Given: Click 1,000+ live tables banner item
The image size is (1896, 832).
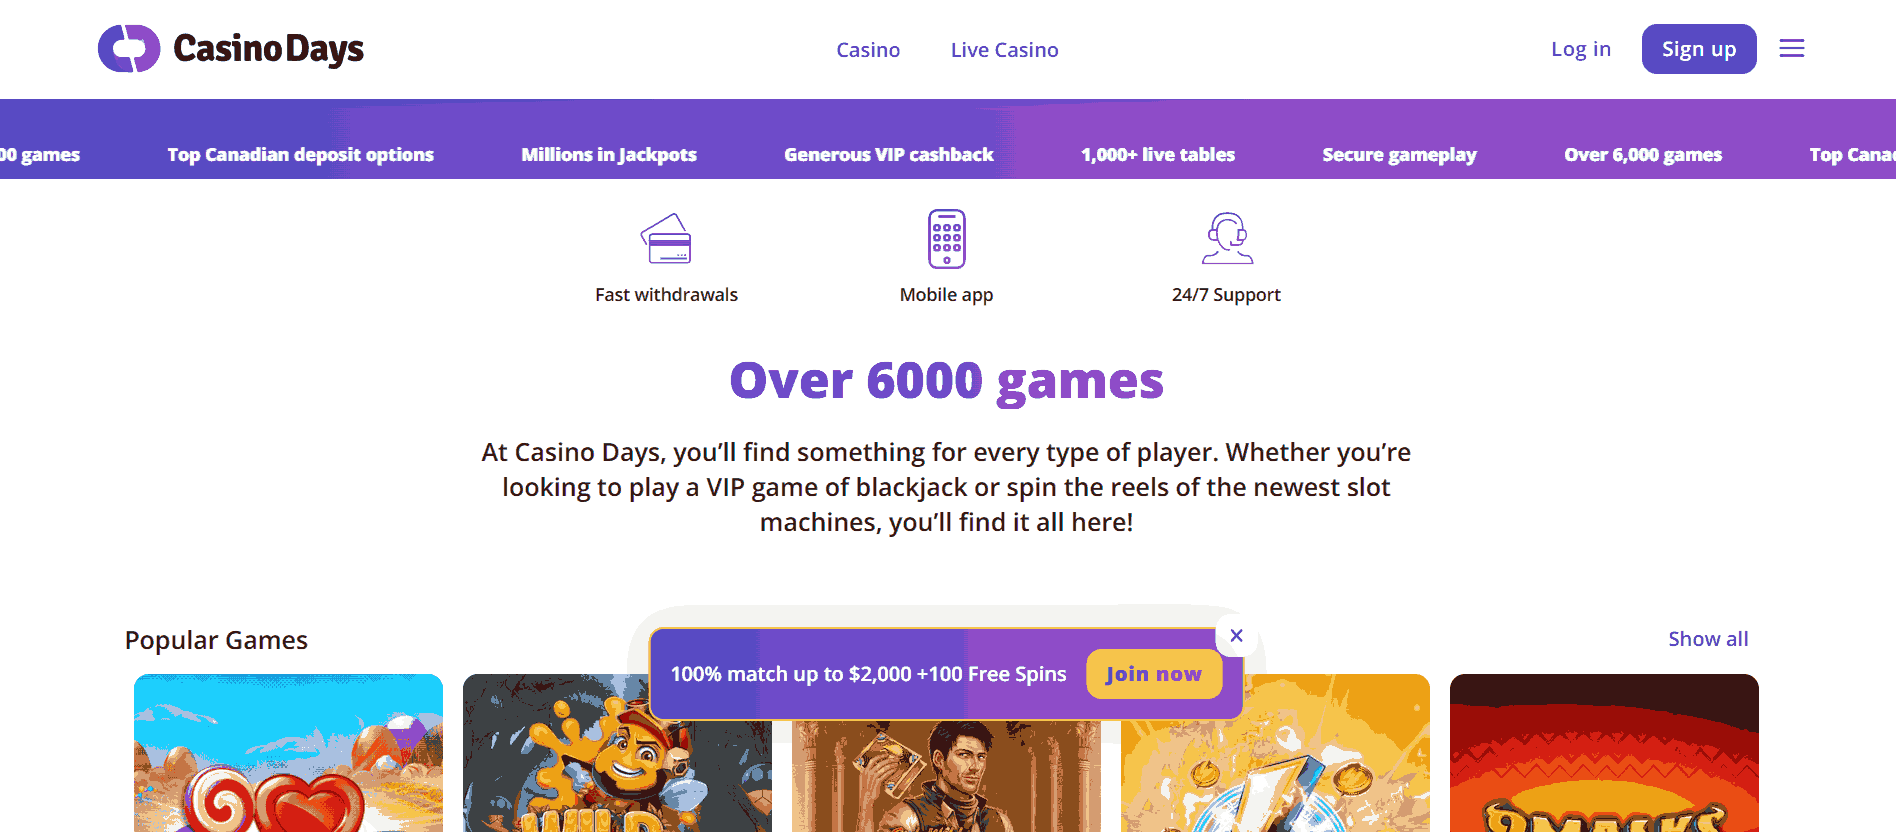Looking at the screenshot, I should pyautogui.click(x=1157, y=154).
